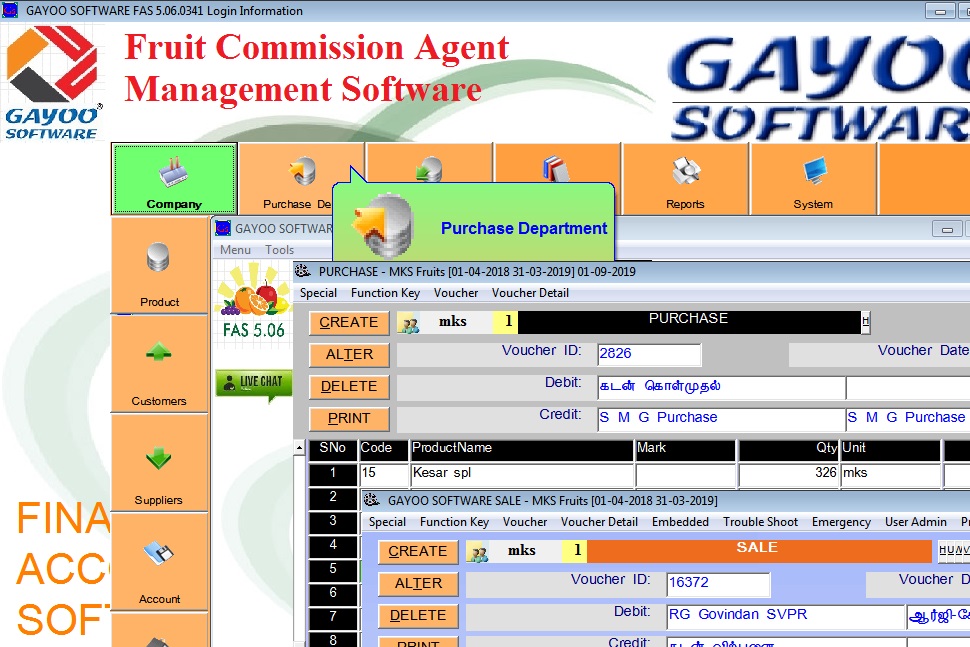Screen dimensions: 970x647
Task: Minimize the inner Gayoo Software window
Action: [946, 229]
